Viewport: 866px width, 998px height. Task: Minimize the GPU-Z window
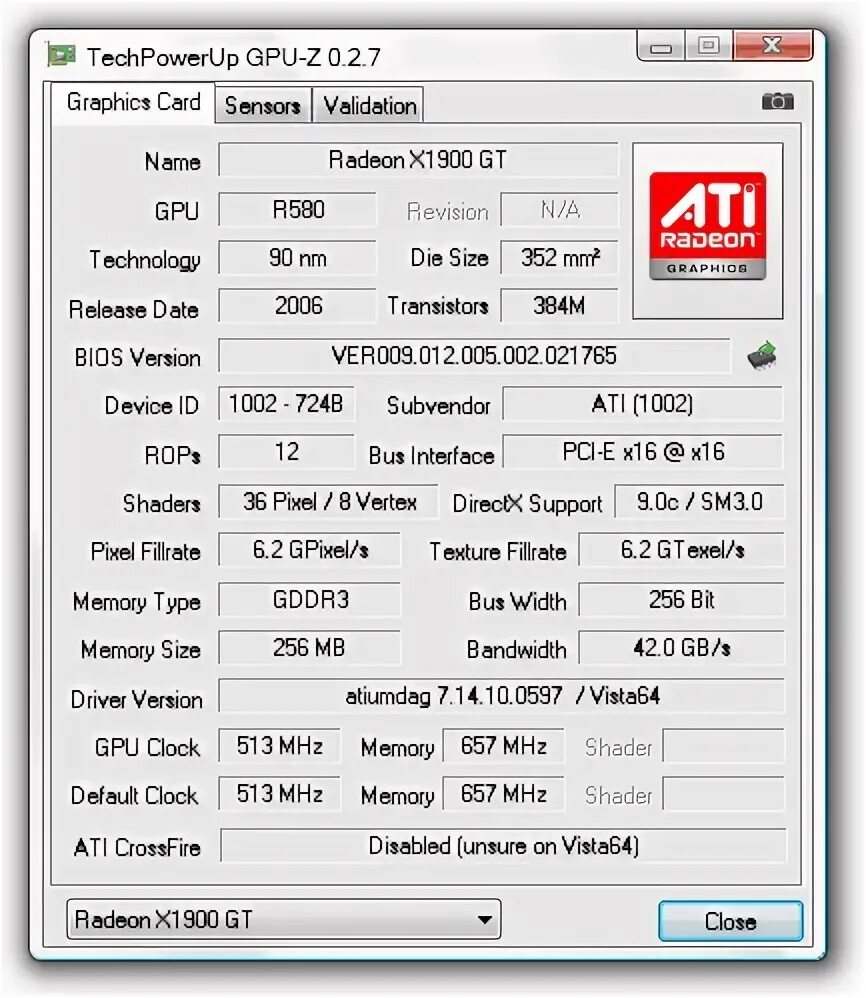click(x=661, y=46)
